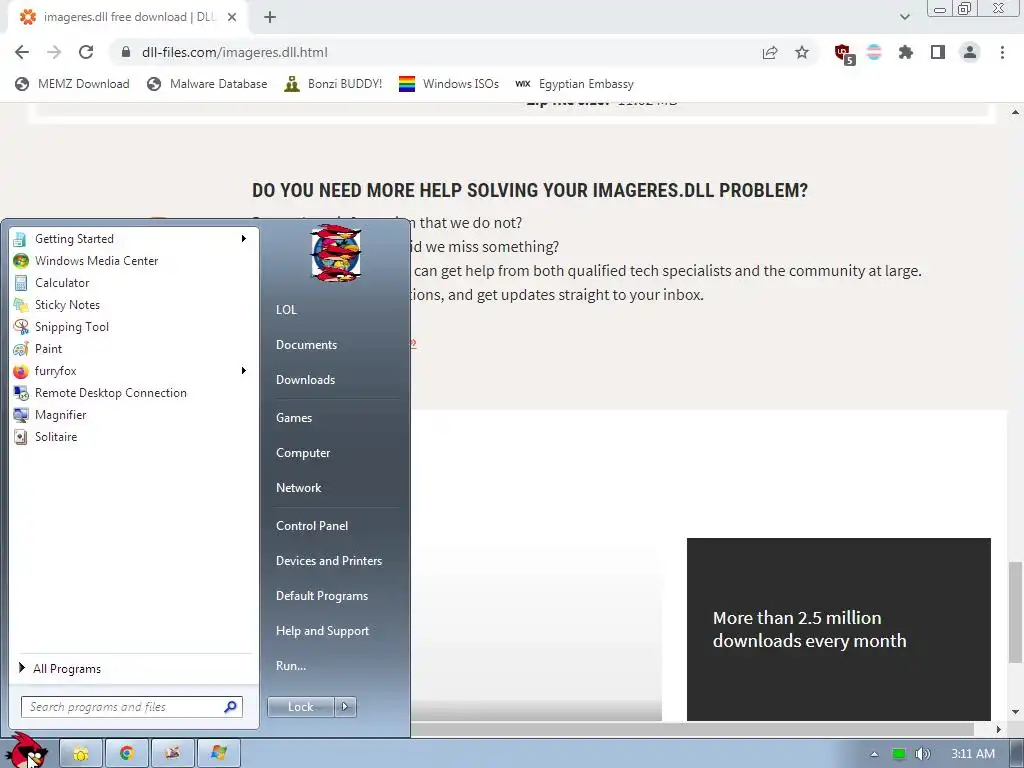Viewport: 1024px width, 768px height.
Task: Show hidden system tray icons
Action: point(874,754)
